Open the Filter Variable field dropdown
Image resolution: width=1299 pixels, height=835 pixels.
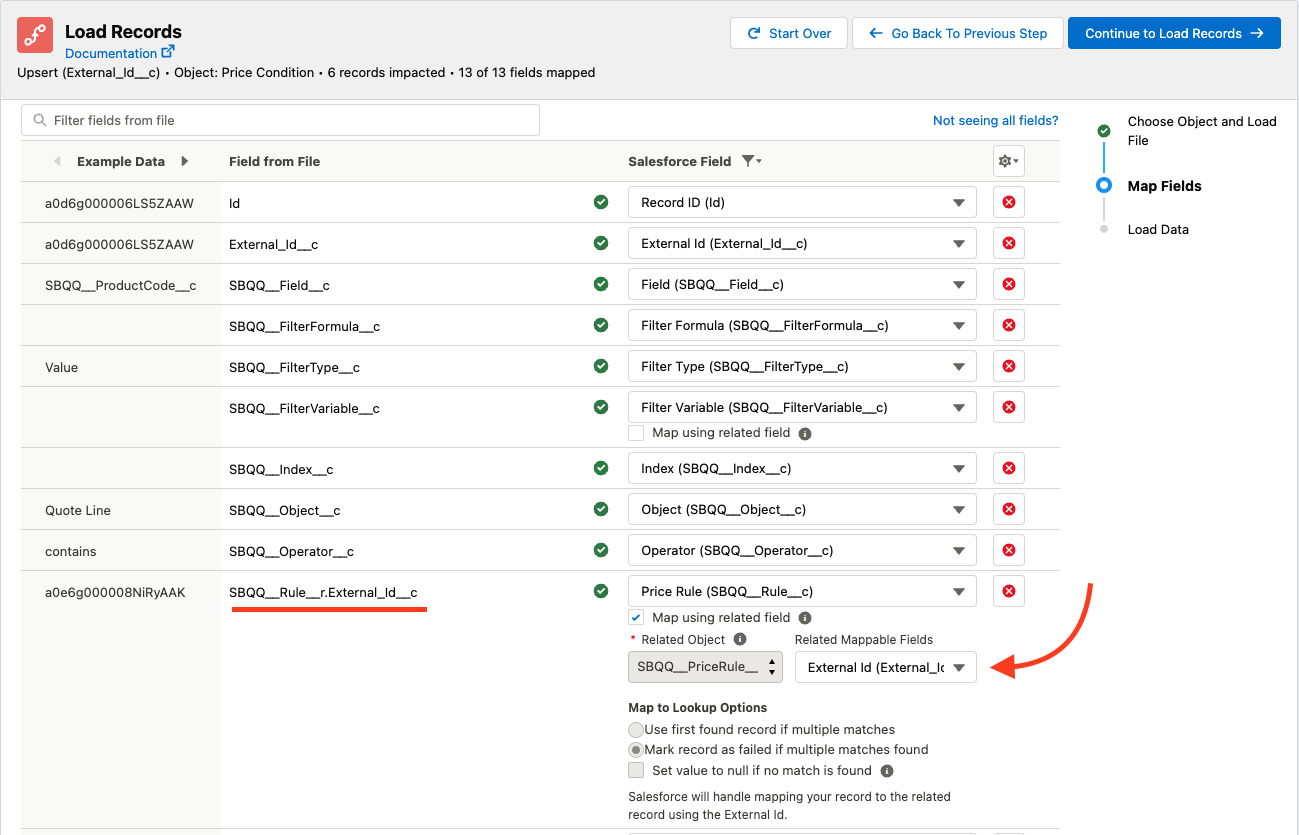tap(802, 407)
